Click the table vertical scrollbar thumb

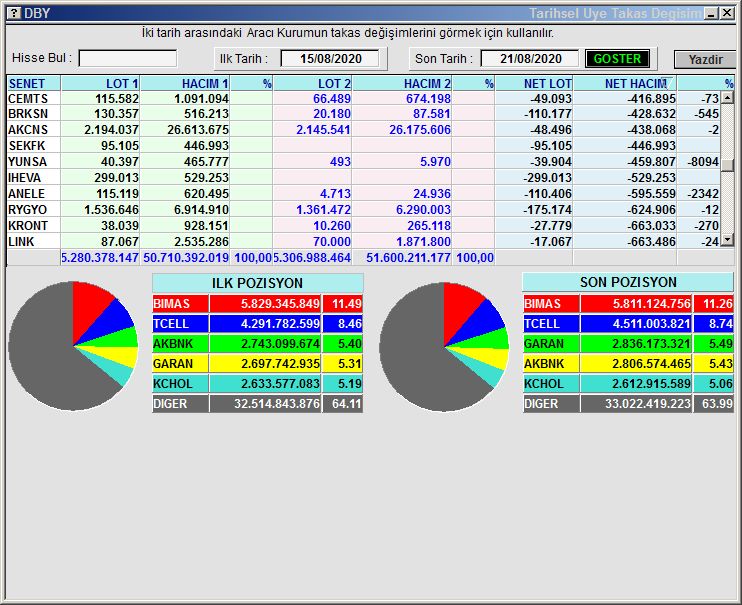coord(727,165)
